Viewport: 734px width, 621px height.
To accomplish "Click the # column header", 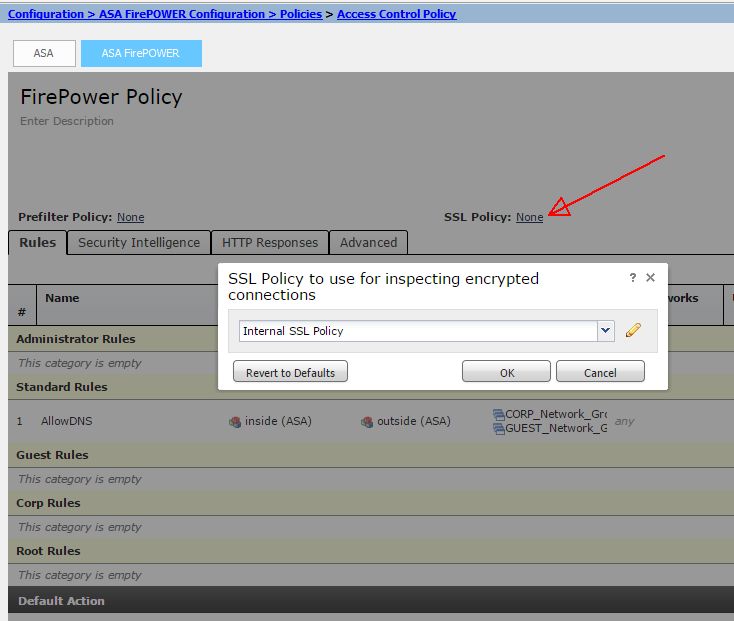I will (x=22, y=312).
